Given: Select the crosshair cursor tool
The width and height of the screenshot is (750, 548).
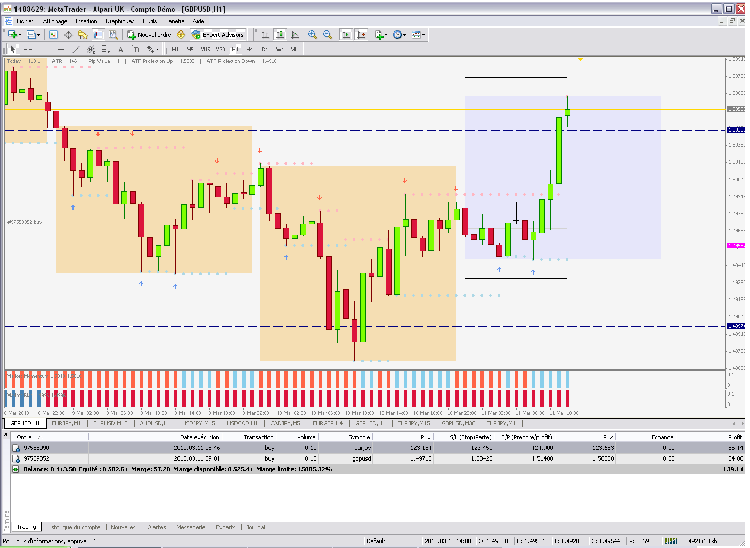Looking at the screenshot, I should click(27, 49).
